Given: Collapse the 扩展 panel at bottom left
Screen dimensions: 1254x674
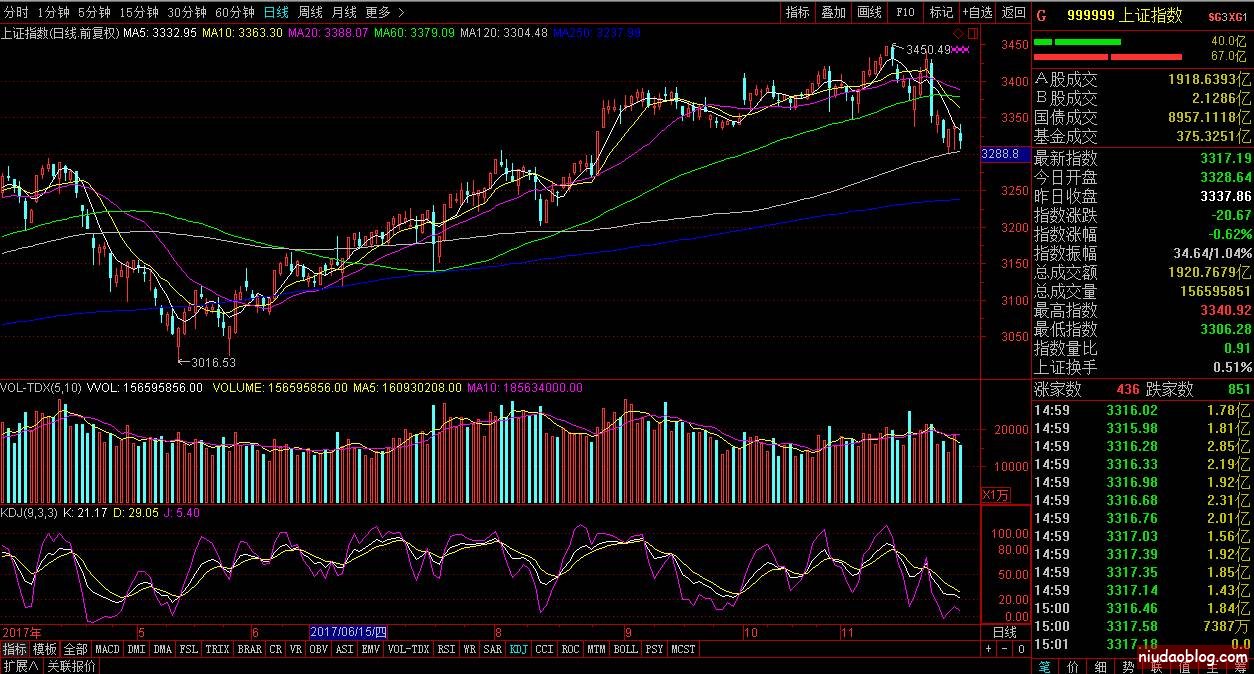Looking at the screenshot, I should [x=20, y=666].
